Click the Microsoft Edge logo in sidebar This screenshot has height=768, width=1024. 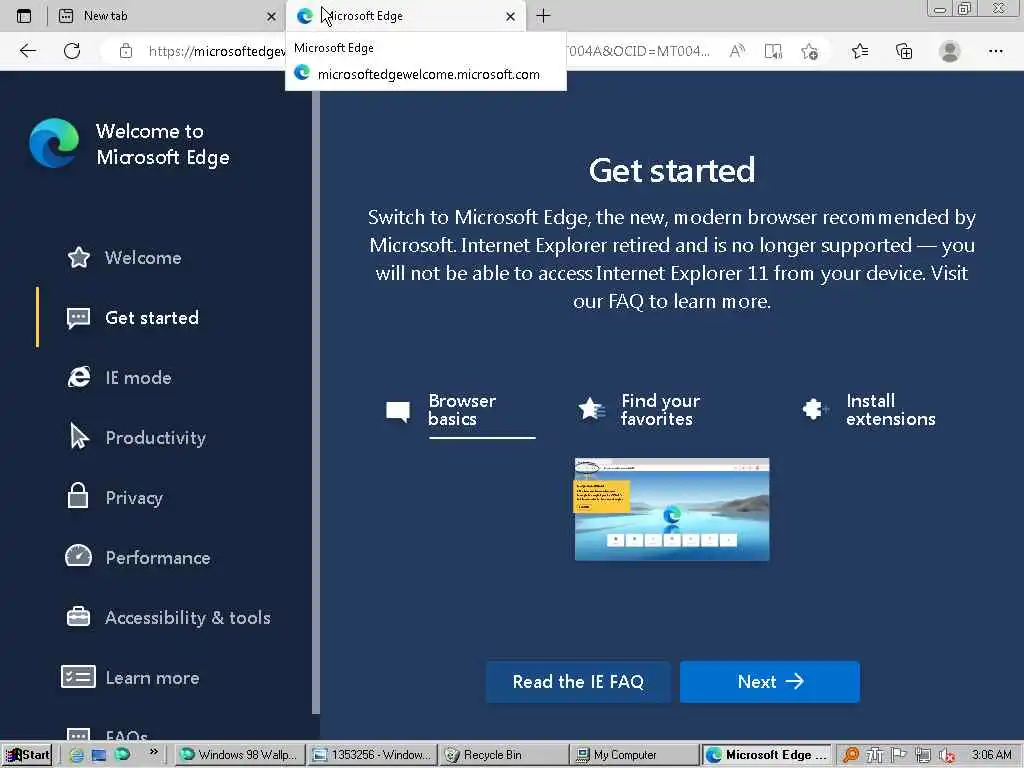pos(54,143)
